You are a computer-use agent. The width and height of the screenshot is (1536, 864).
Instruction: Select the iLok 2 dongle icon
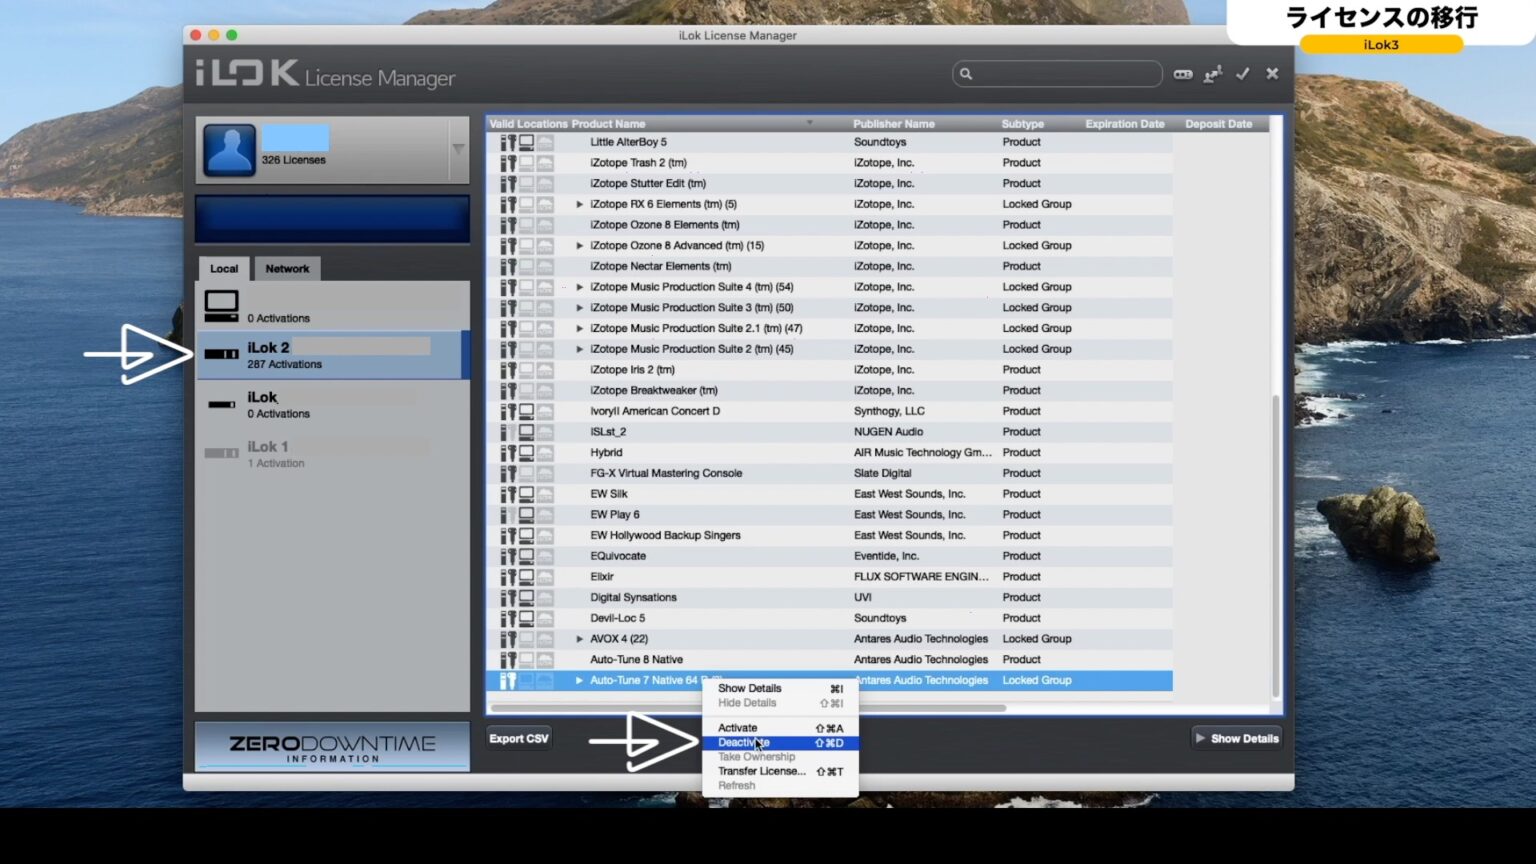point(221,354)
